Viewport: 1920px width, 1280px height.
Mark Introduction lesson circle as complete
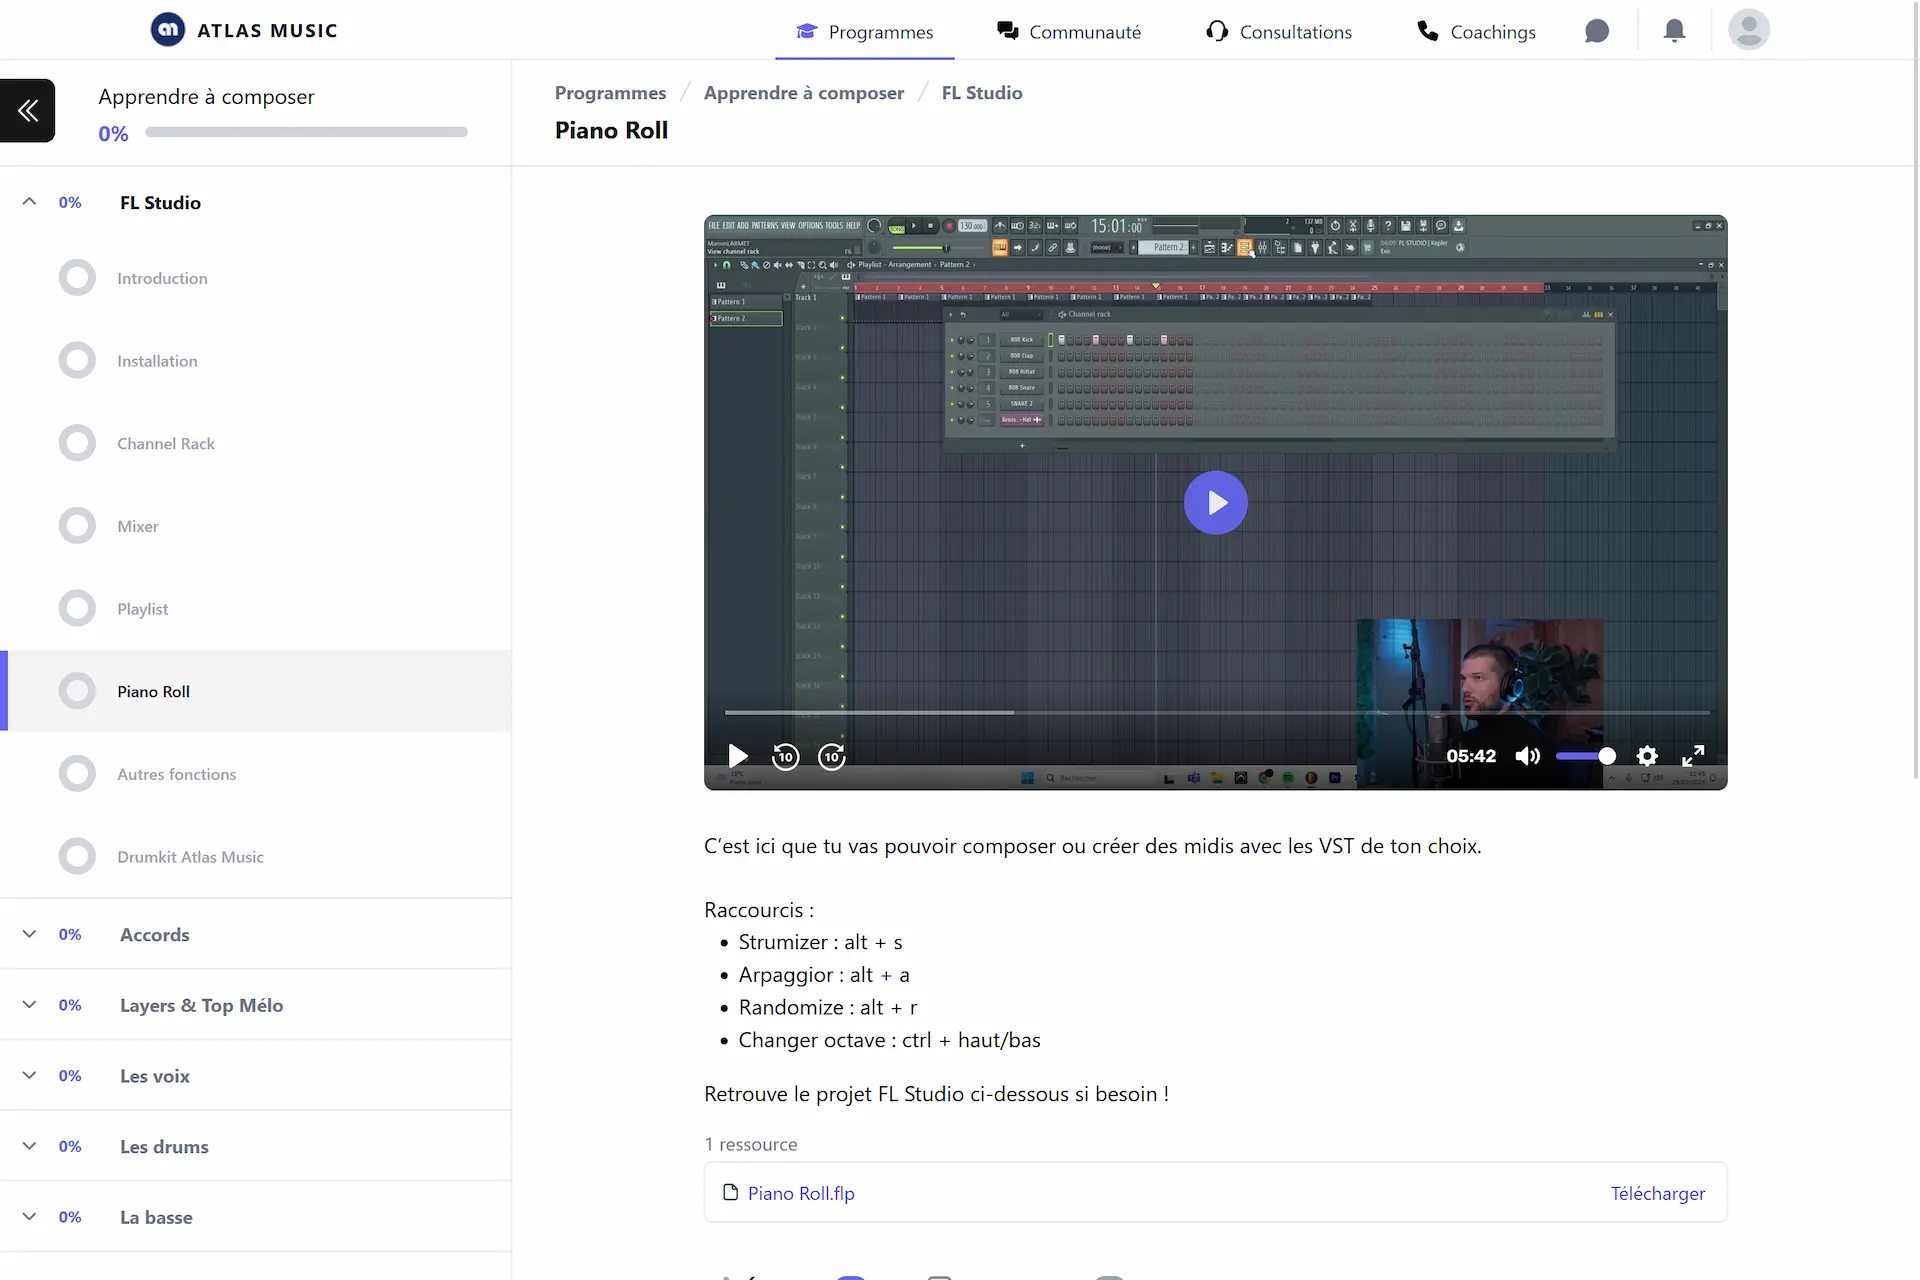click(77, 278)
